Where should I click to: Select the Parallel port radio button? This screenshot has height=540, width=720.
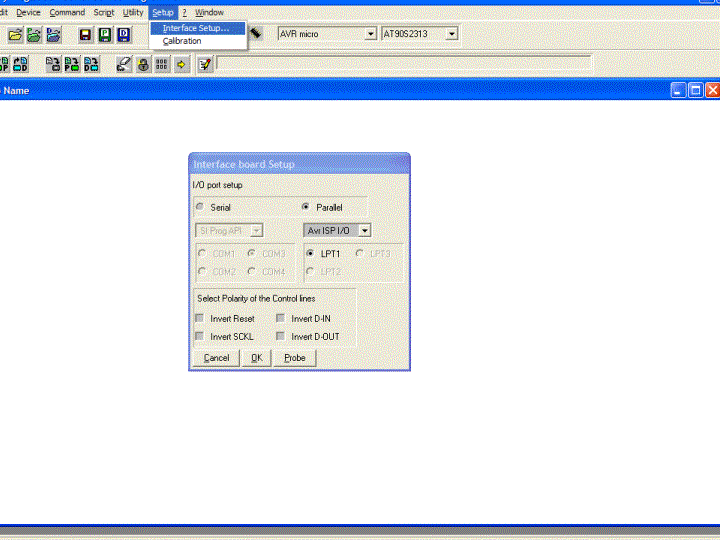tap(306, 207)
